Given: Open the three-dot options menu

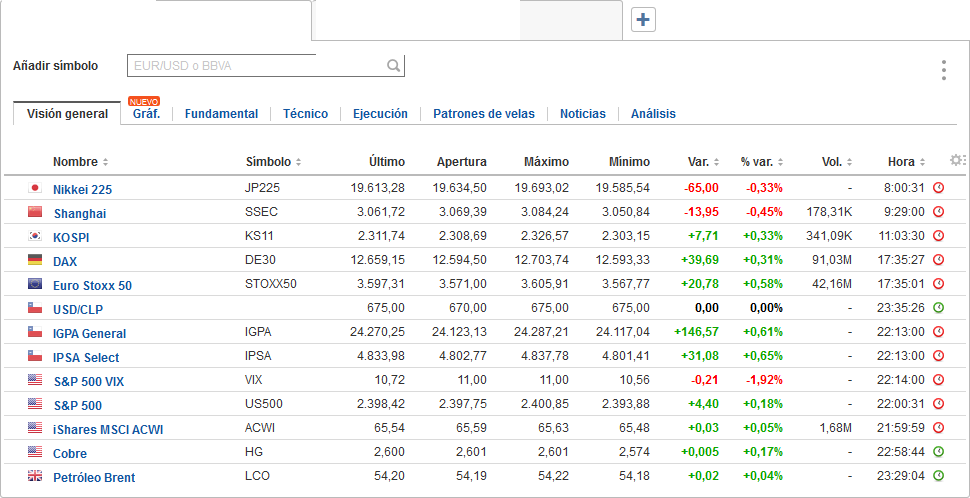Looking at the screenshot, I should coord(943,71).
